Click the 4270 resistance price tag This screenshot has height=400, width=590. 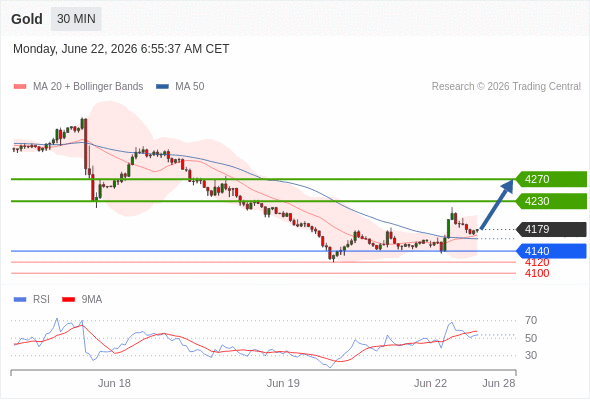(x=550, y=179)
